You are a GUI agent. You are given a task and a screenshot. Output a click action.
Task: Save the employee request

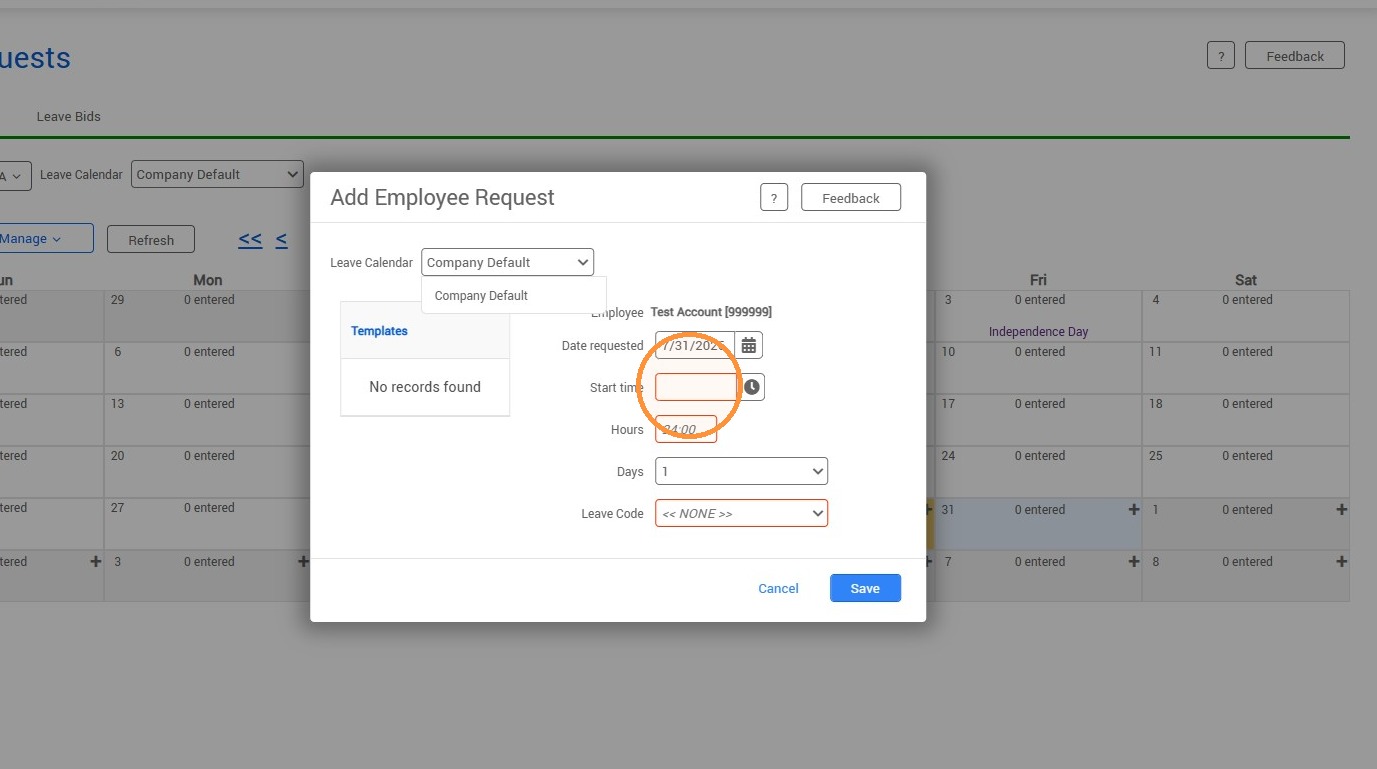coord(865,588)
